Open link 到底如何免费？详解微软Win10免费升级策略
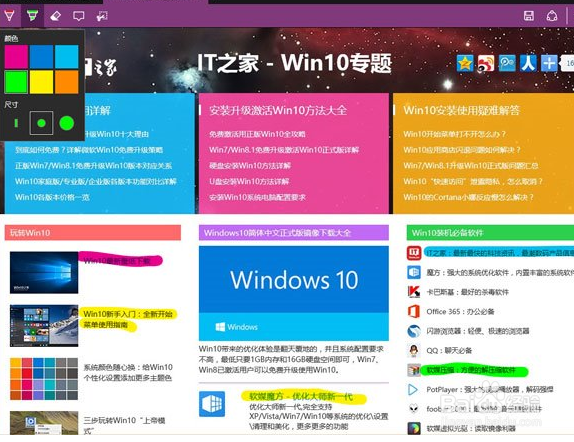The width and height of the screenshot is (574, 442). pos(89,150)
